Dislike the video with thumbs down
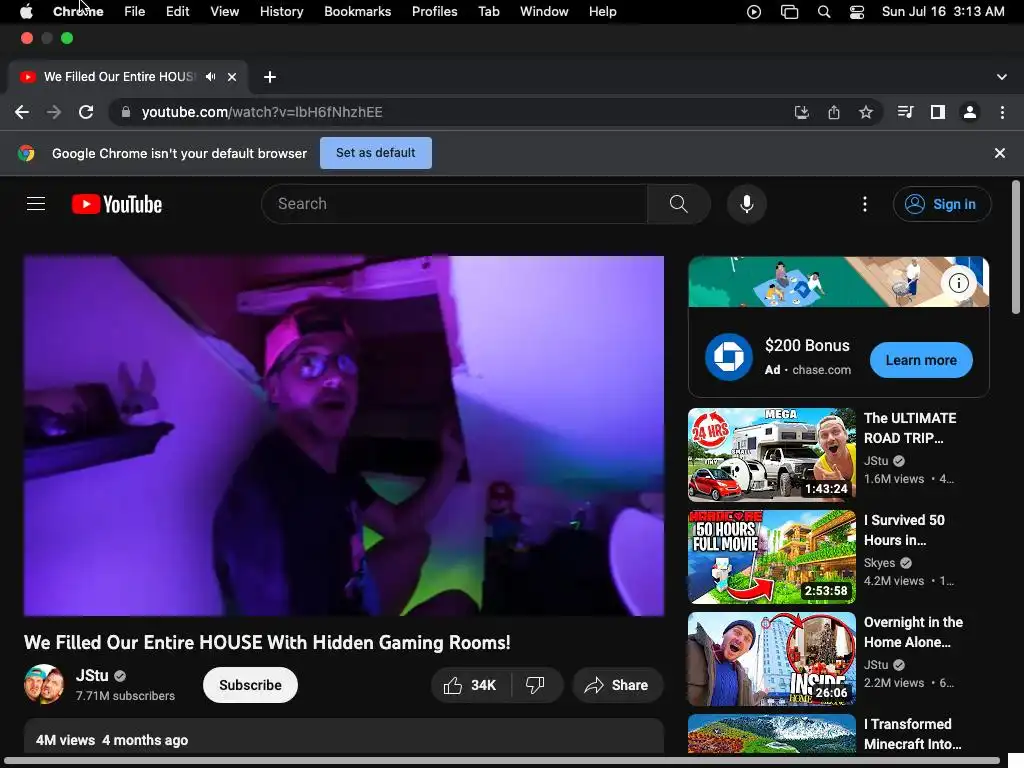This screenshot has height=768, width=1024. click(536, 685)
